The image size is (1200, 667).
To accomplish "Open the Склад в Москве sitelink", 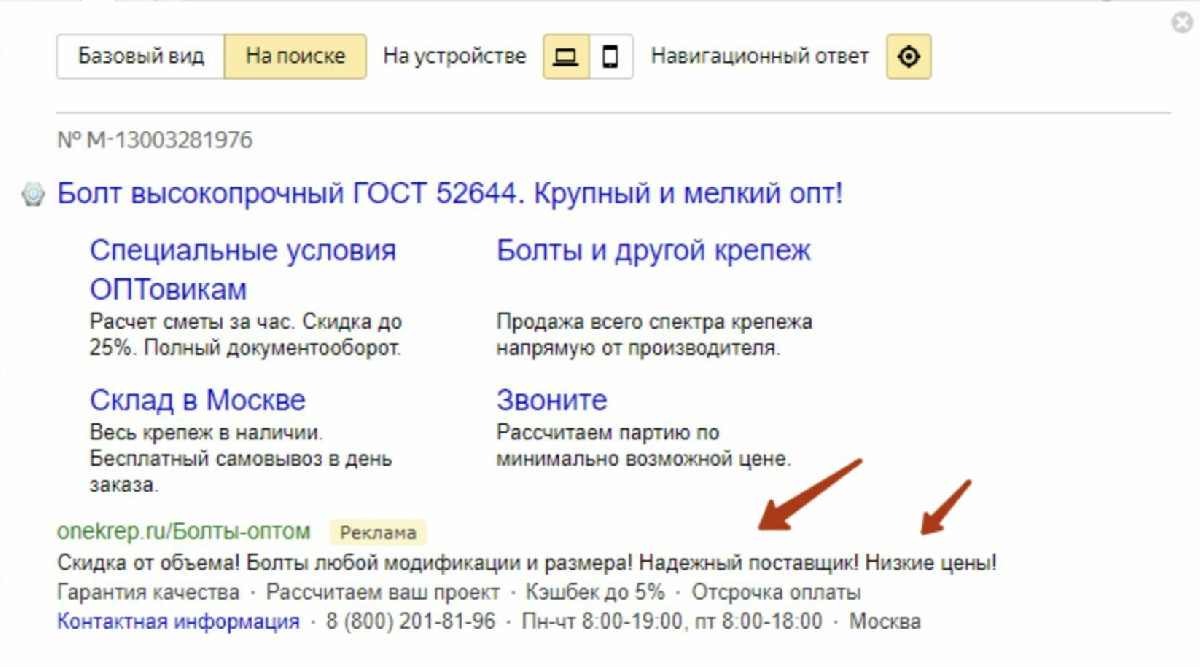I will pos(197,400).
